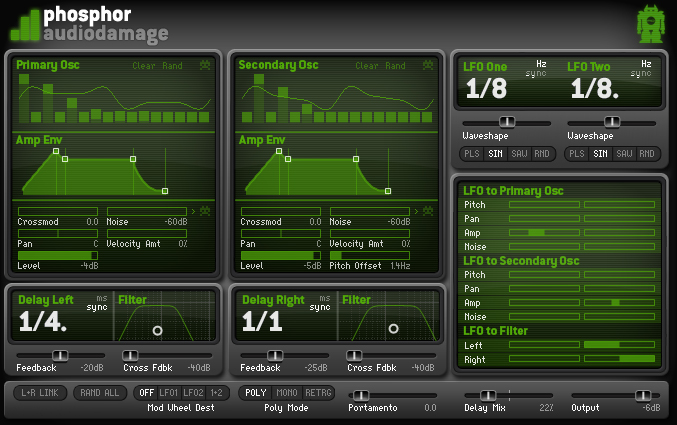Click the Secondary Osc Pitch Offset bar

click(x=370, y=256)
